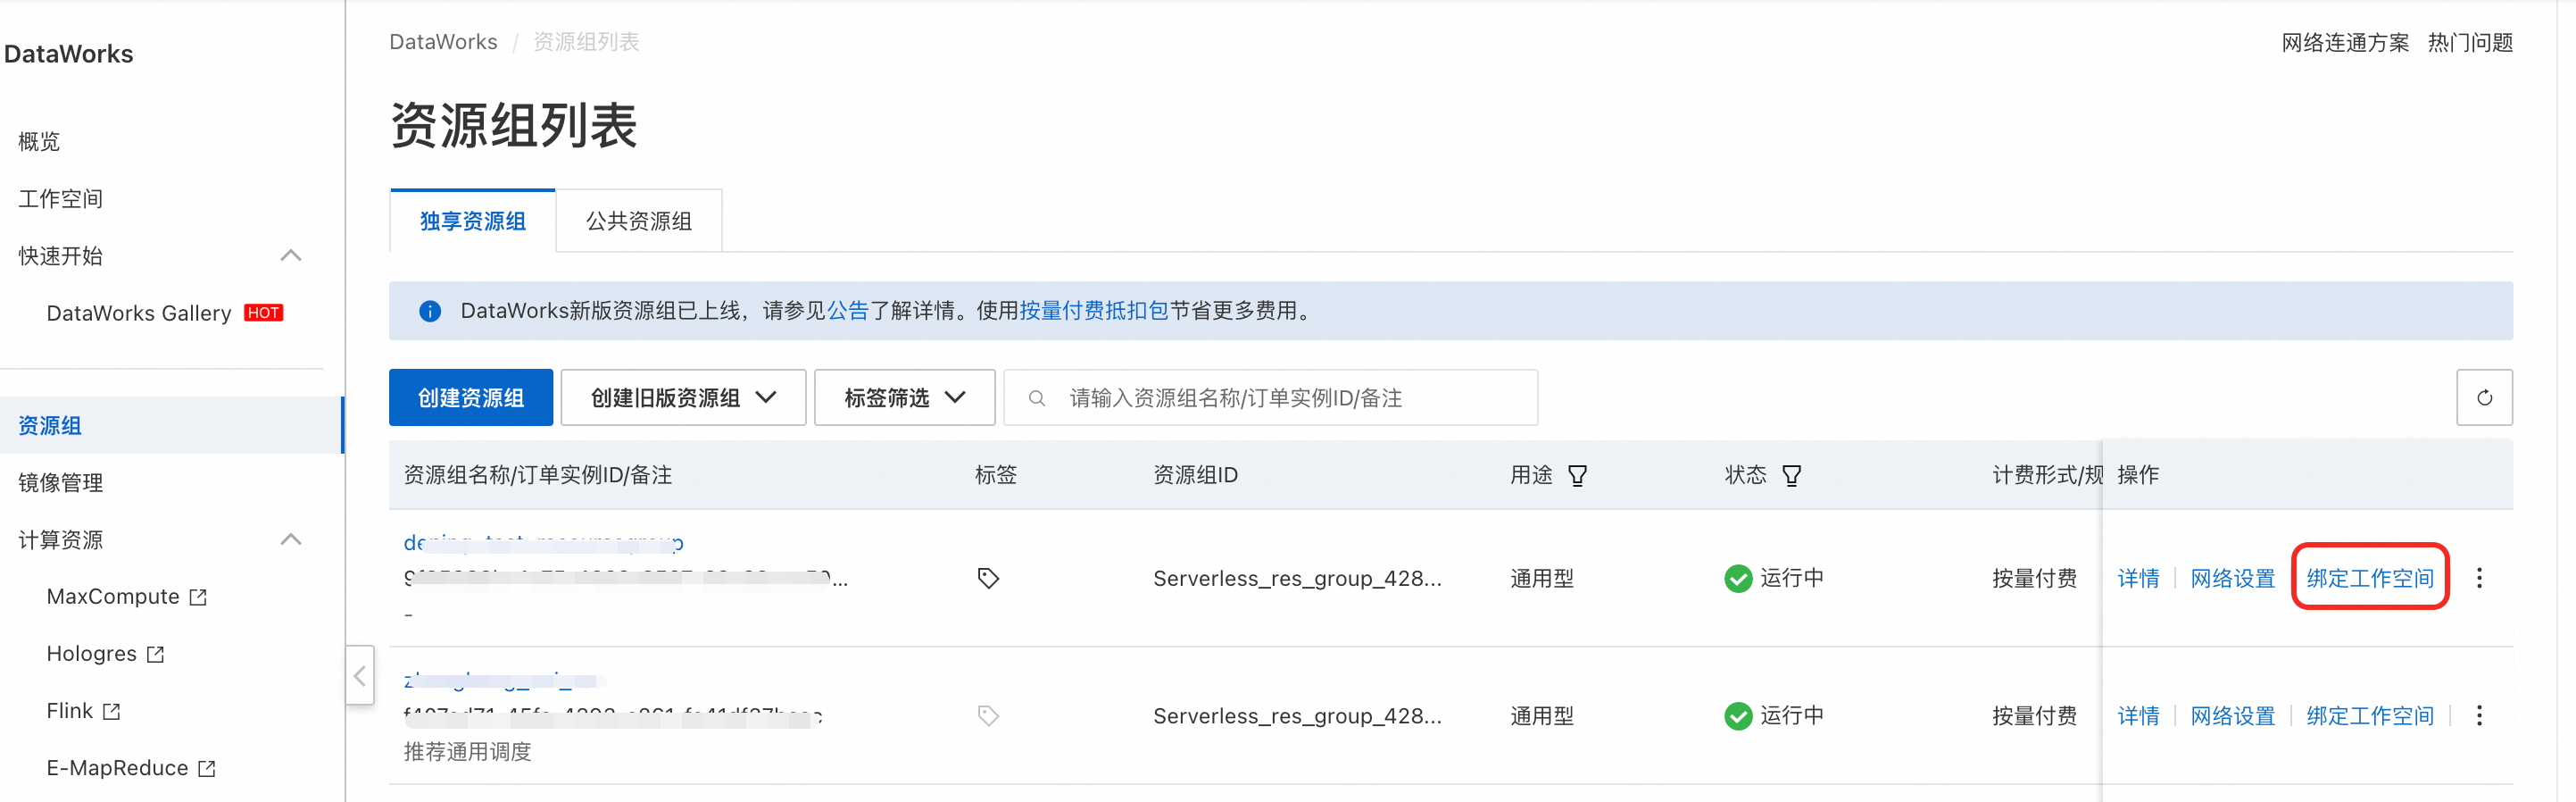Viewport: 2576px width, 802px height.
Task: Open DataWorks Gallery in the sidebar
Action: 139,313
